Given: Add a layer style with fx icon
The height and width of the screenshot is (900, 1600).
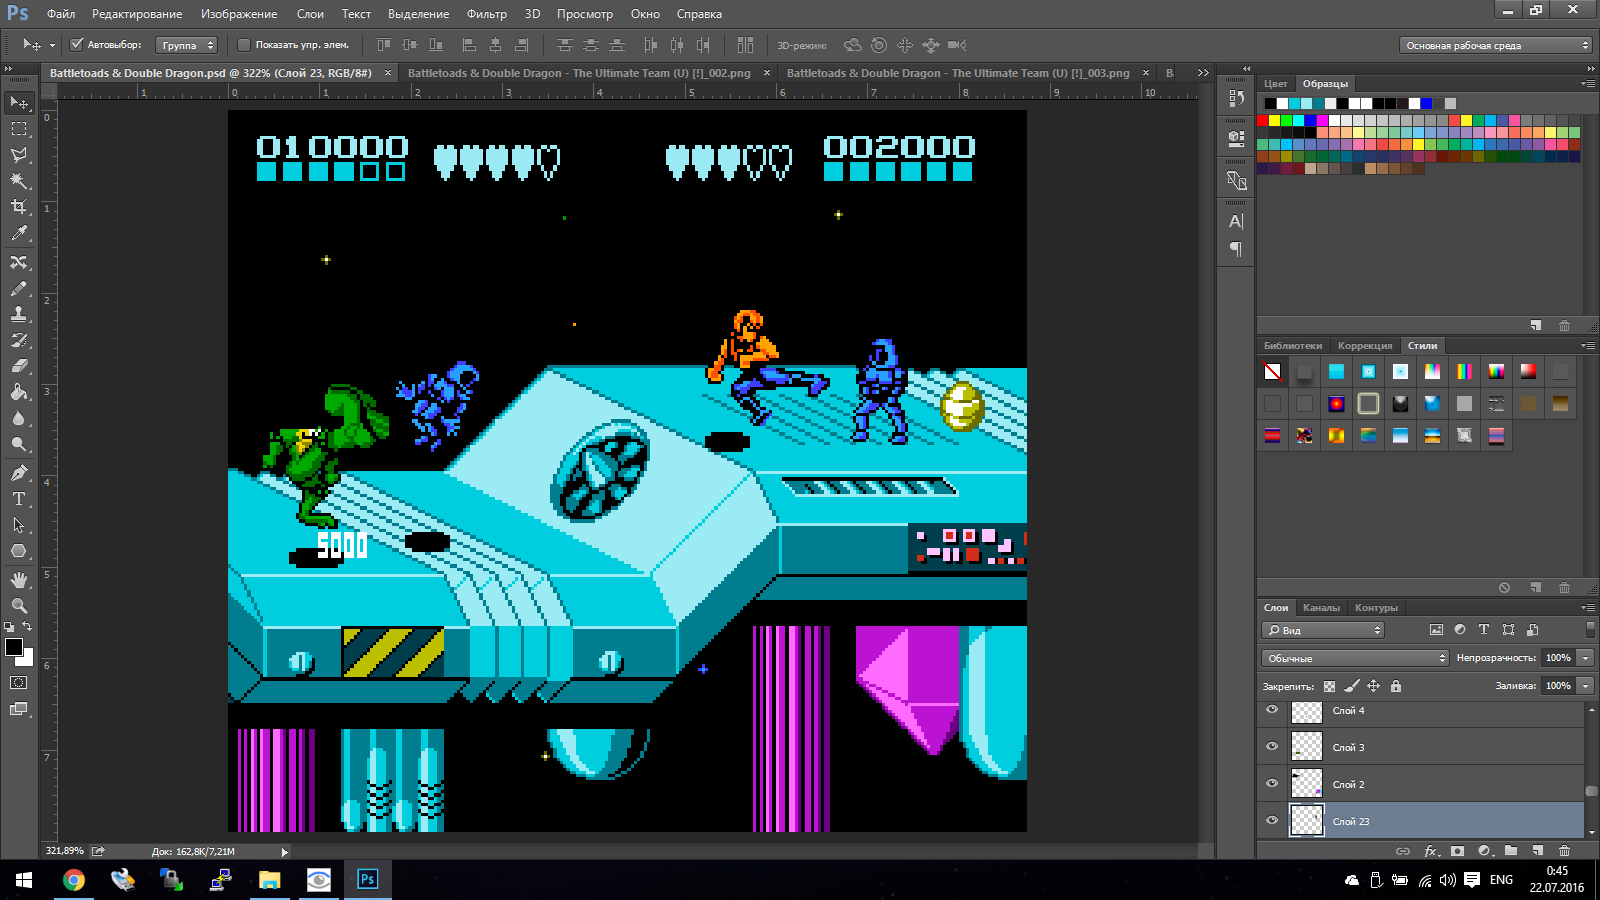Looking at the screenshot, I should coord(1431,851).
